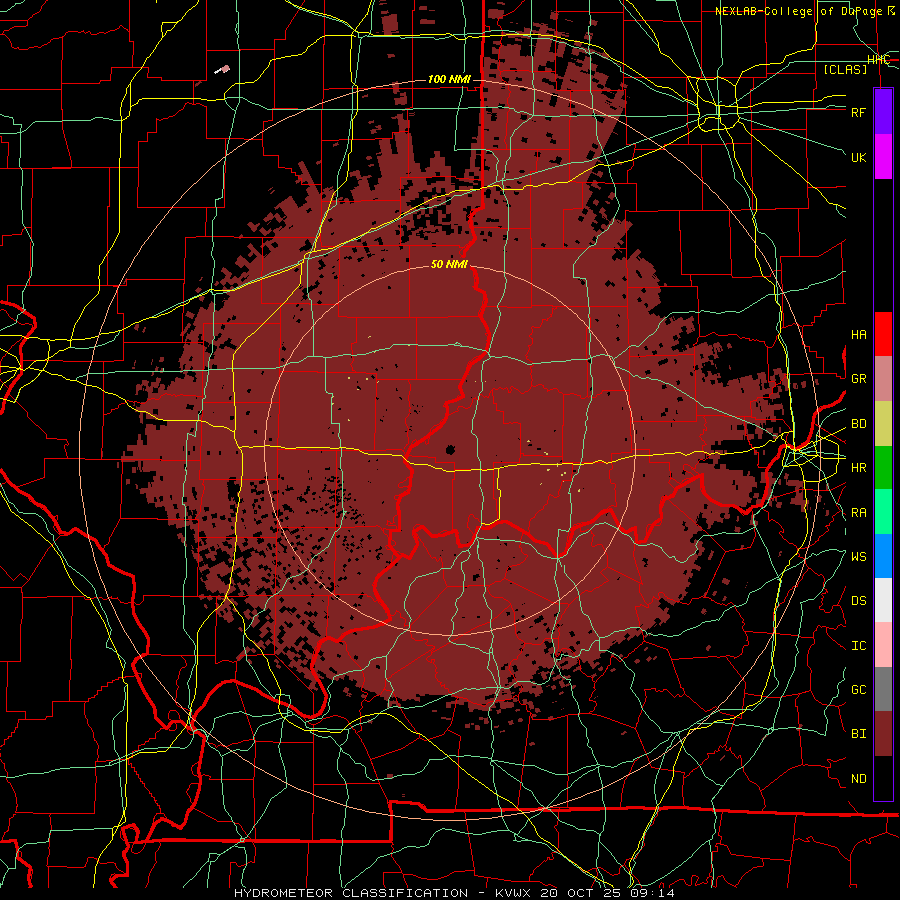Screen dimensions: 900x900
Task: Pick the dusty pink GR legend swatch
Action: [x=883, y=379]
